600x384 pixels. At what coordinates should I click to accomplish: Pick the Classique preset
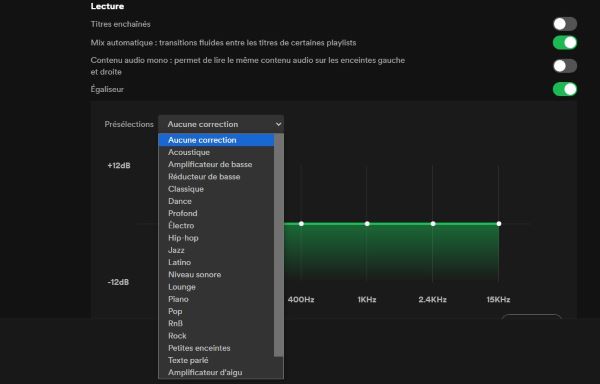(x=216, y=189)
